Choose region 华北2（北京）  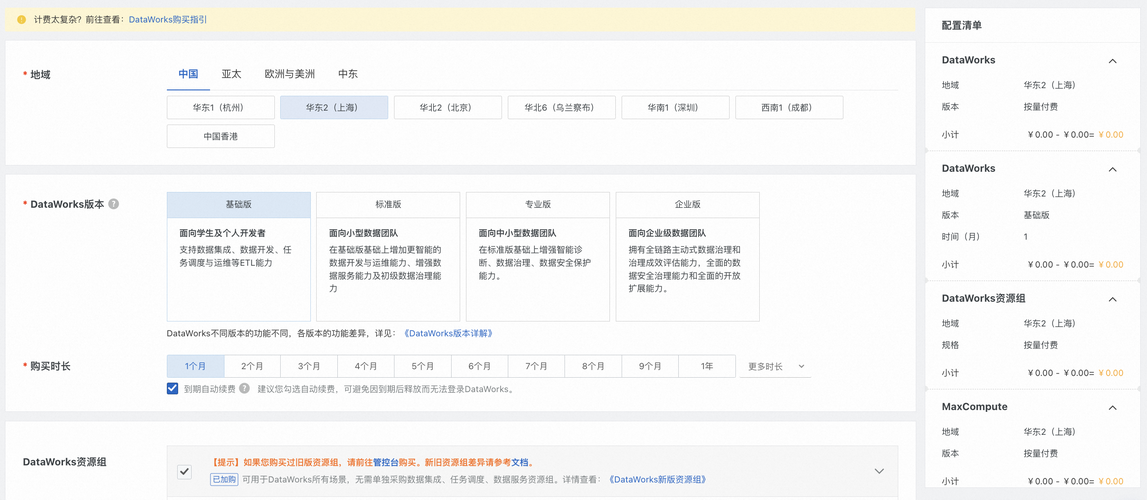(448, 107)
